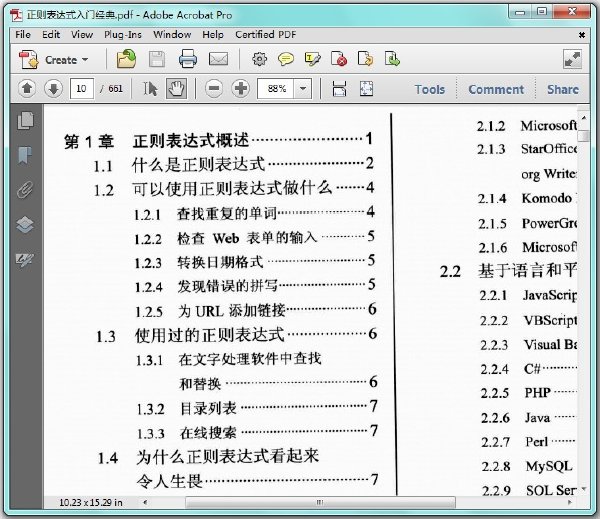
Task: Close document with menu bar X
Action: pyautogui.click(x=582, y=35)
